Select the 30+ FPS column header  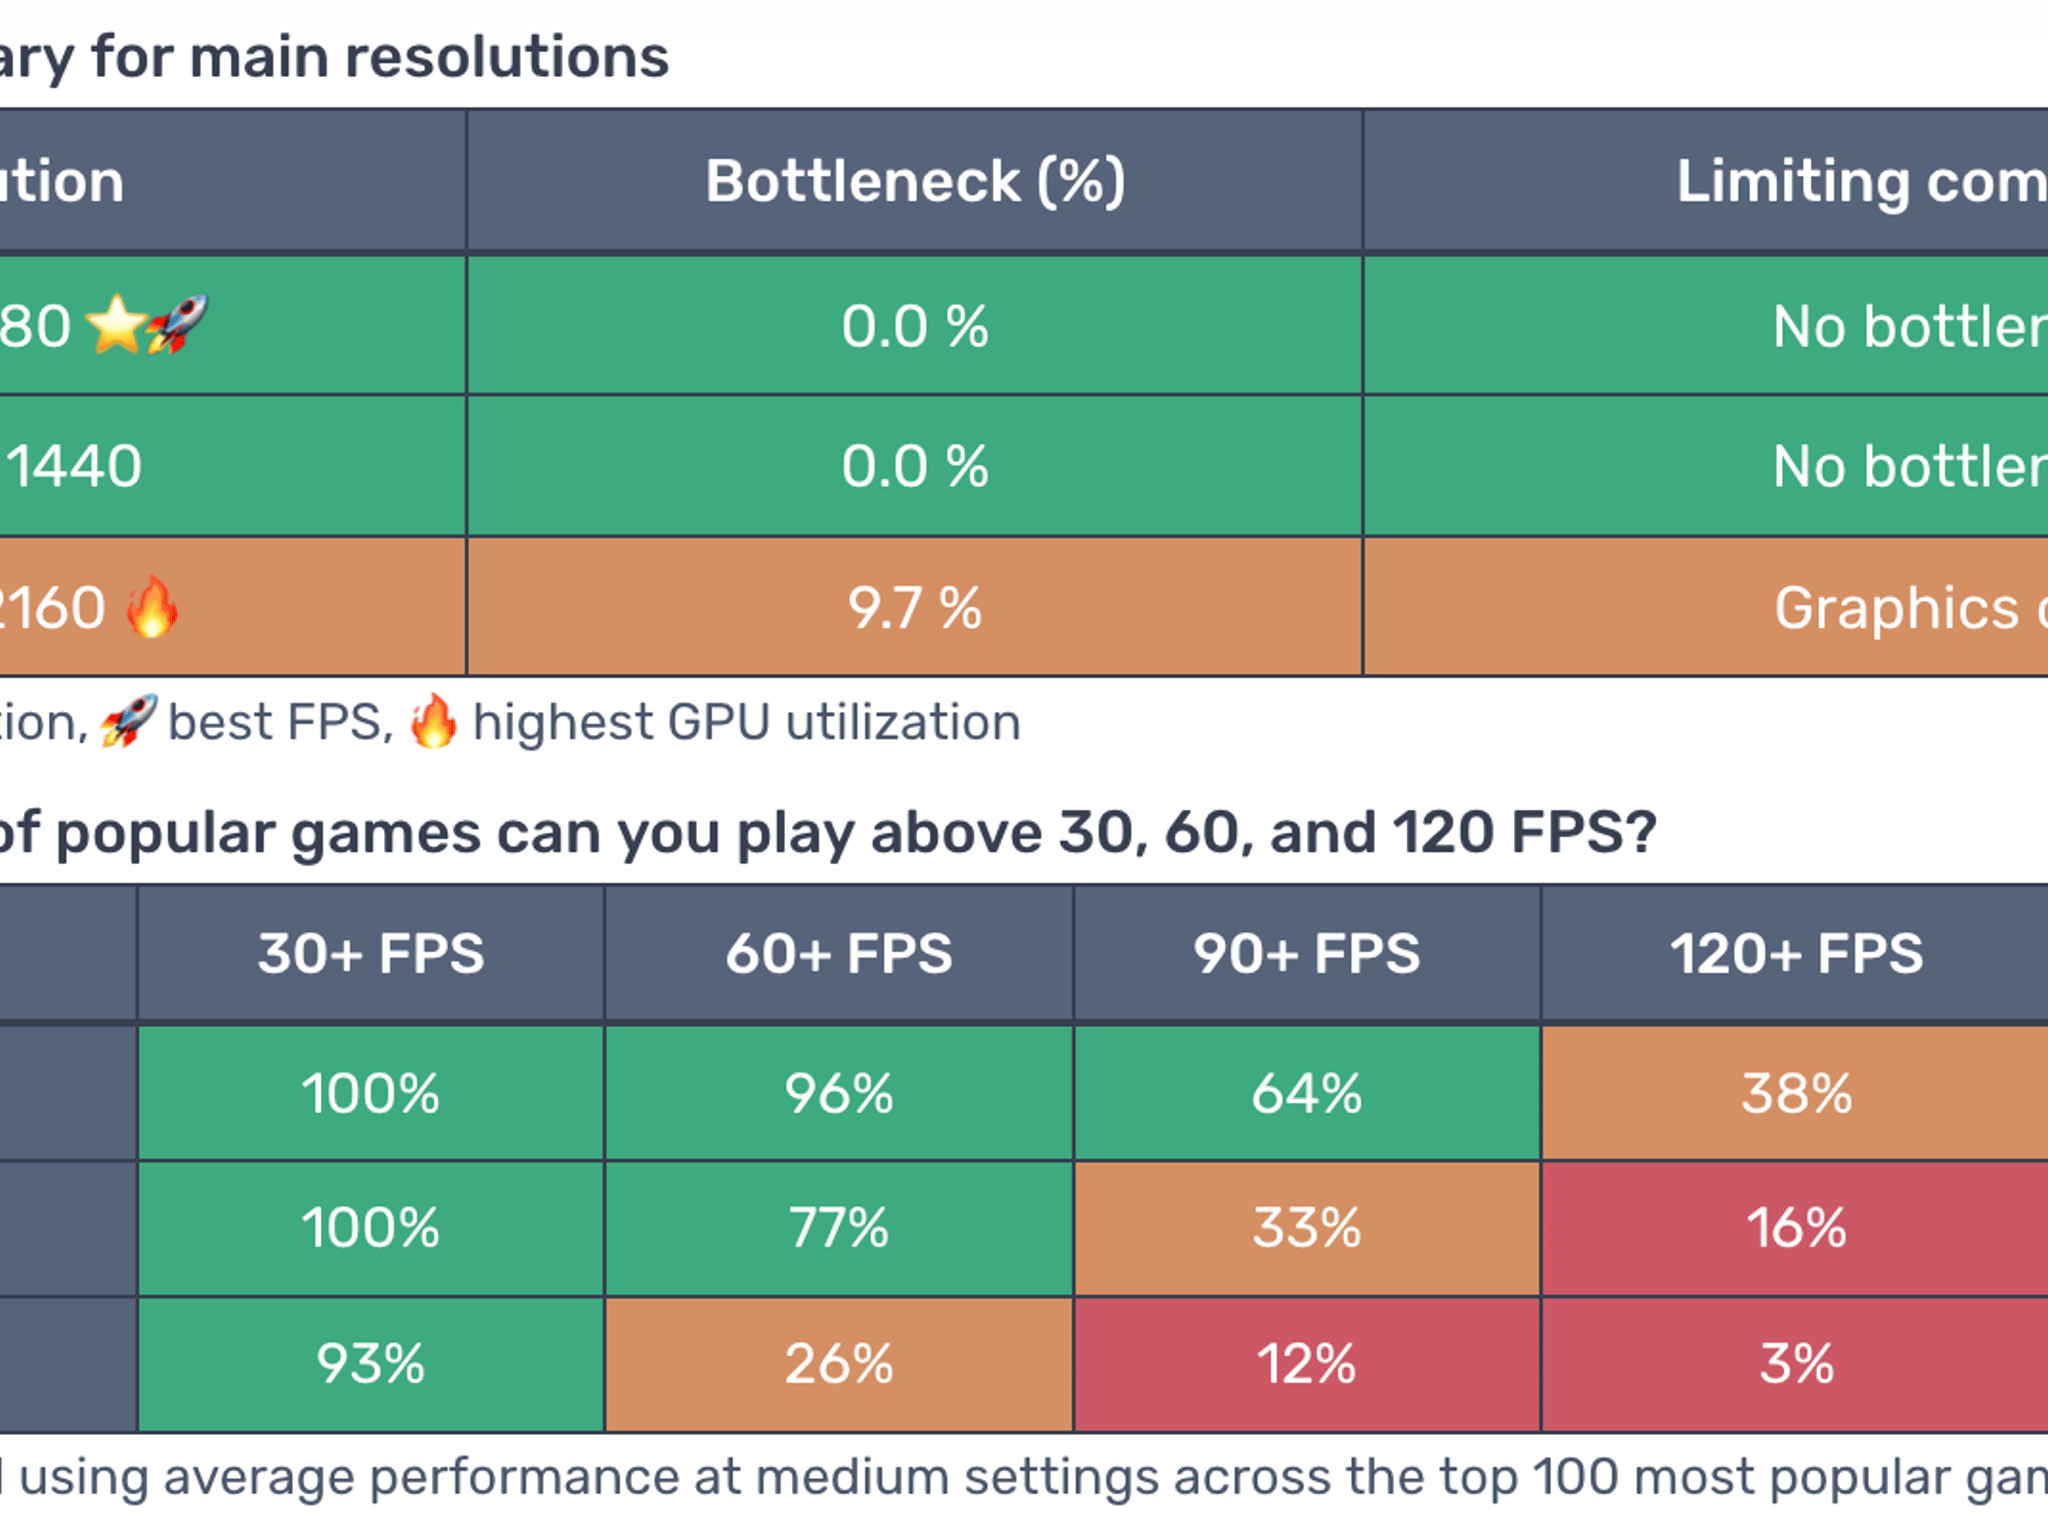tap(371, 953)
